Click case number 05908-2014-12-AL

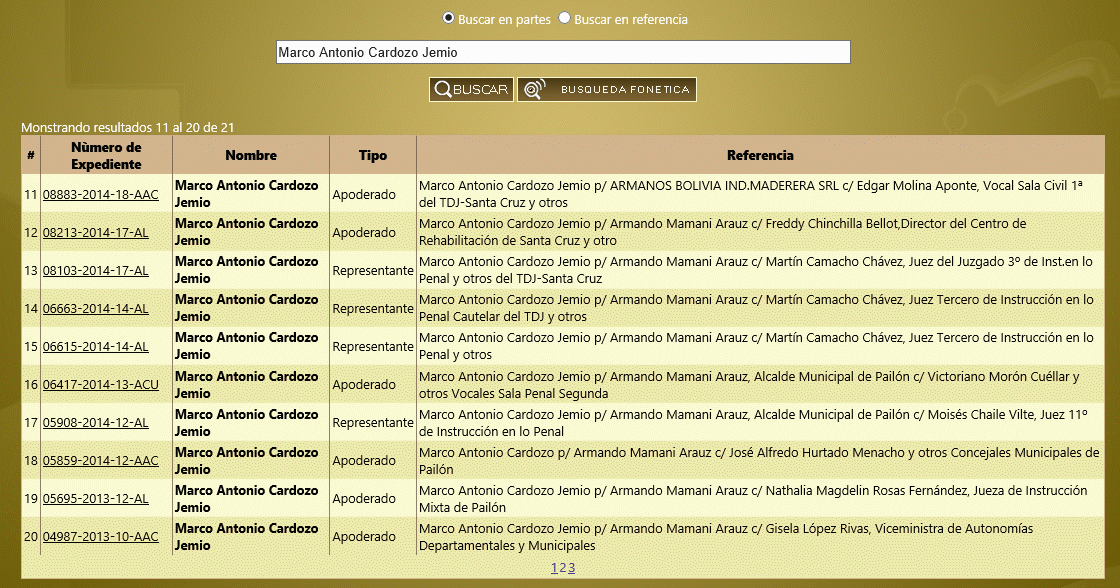click(x=95, y=423)
